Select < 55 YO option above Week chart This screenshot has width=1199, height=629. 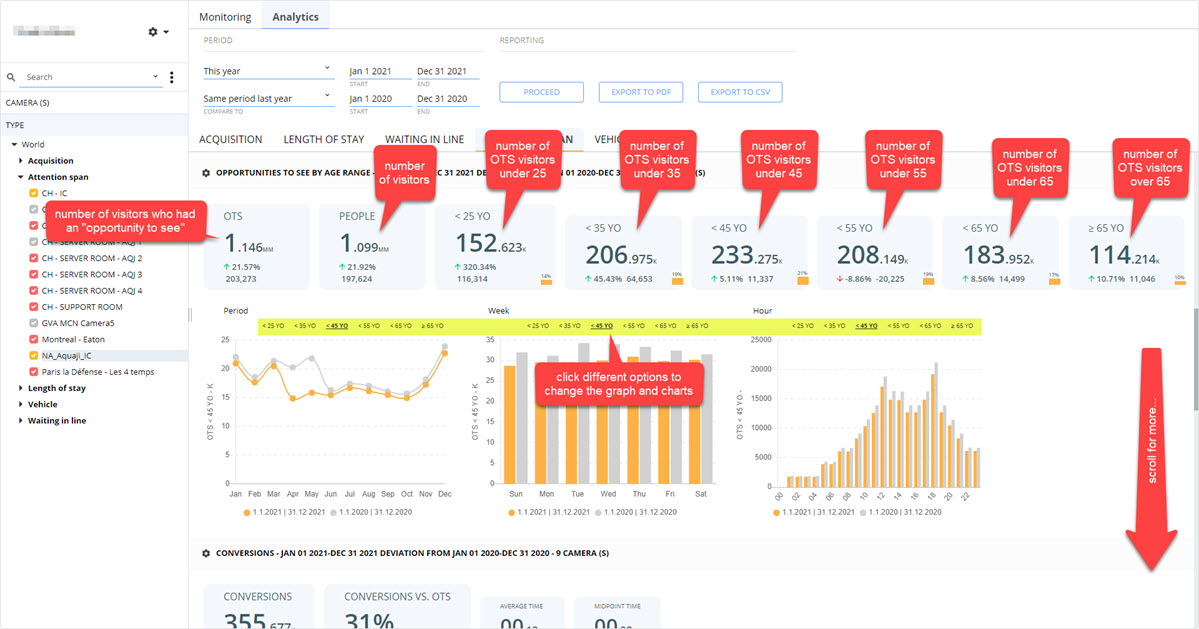pos(633,326)
